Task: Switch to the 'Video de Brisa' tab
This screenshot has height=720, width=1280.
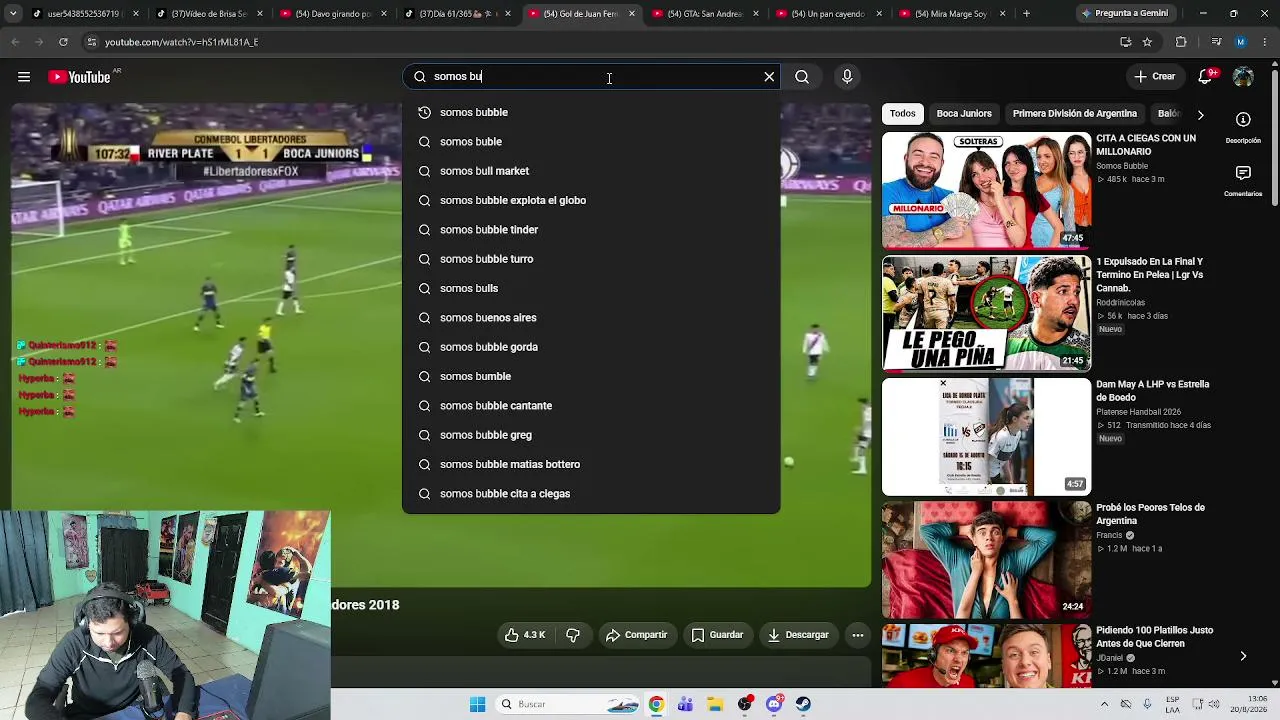Action: point(208,14)
